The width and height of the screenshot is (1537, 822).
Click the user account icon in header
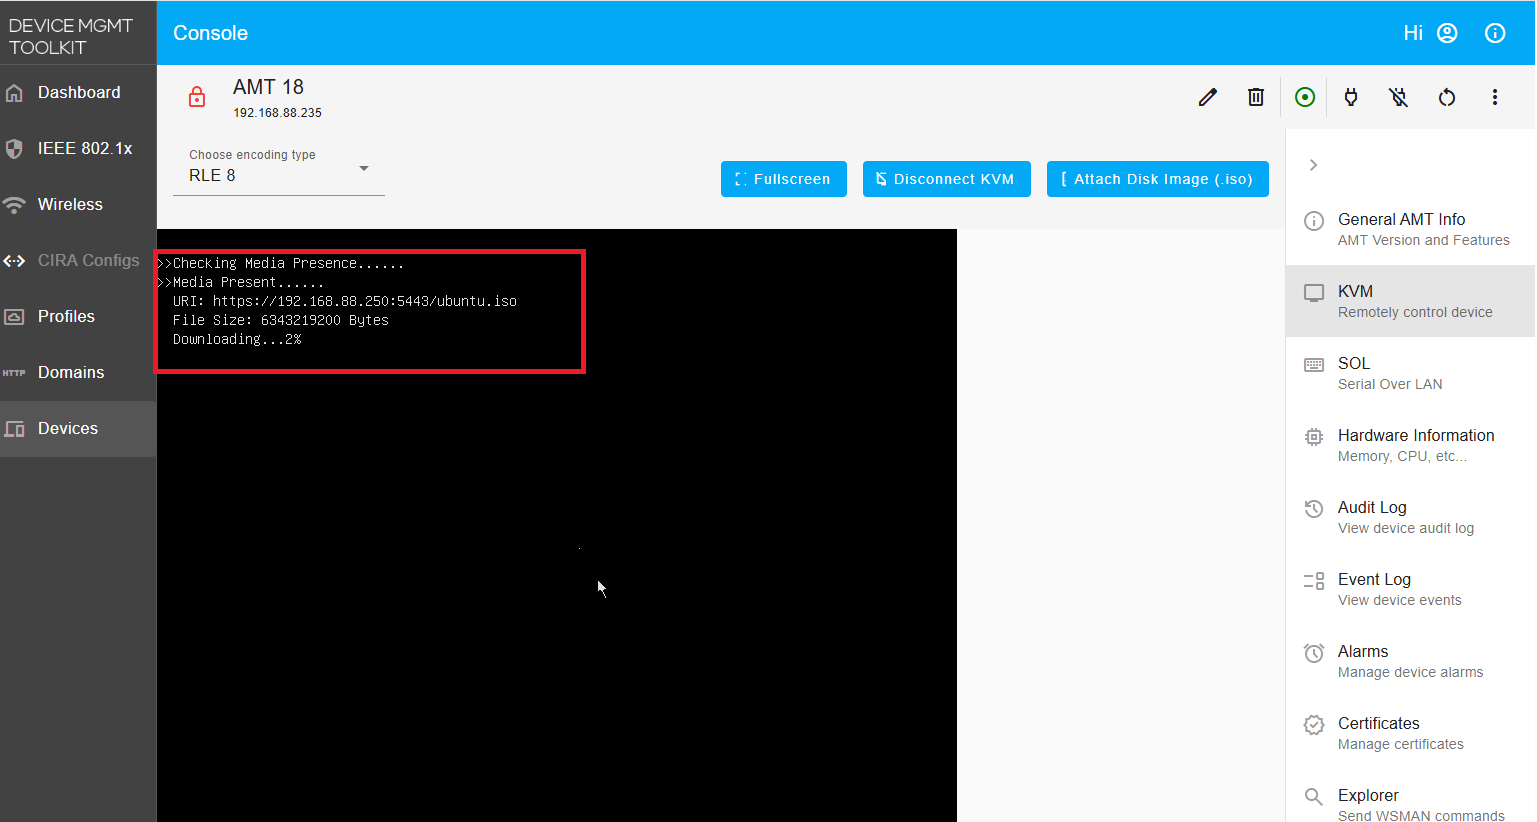tap(1447, 33)
